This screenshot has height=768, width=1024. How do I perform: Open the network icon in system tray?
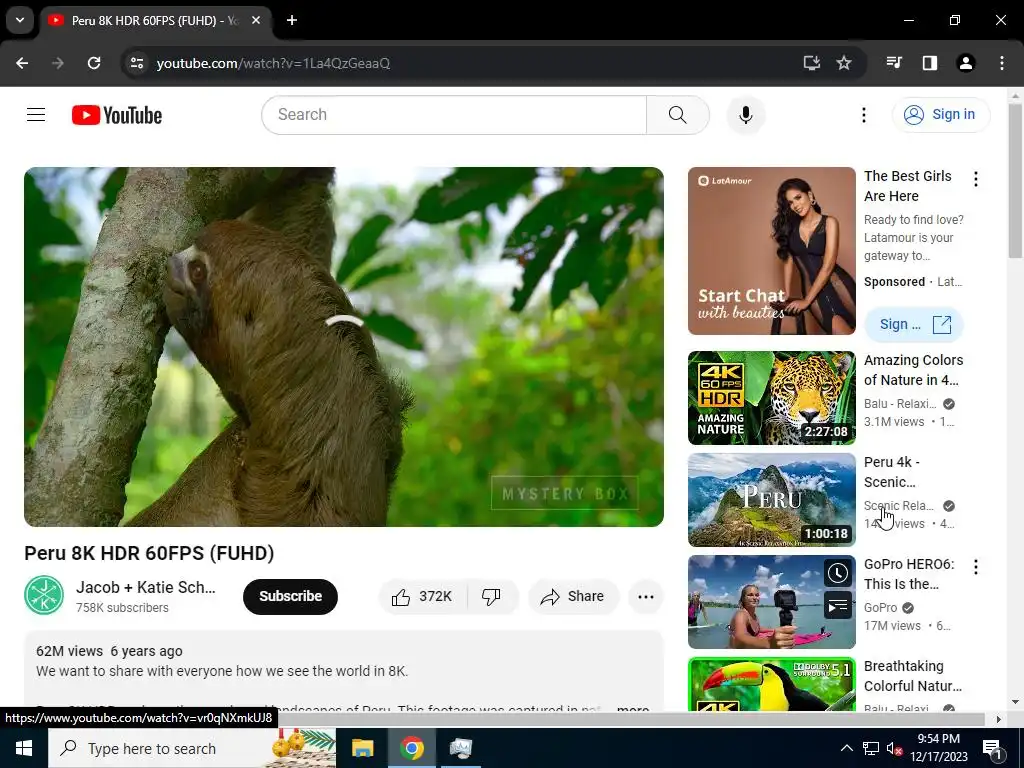871,748
